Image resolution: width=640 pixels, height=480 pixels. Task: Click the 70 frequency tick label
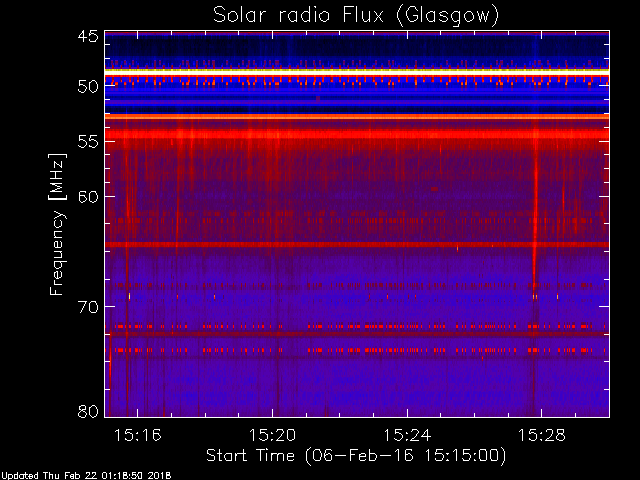click(x=88, y=307)
